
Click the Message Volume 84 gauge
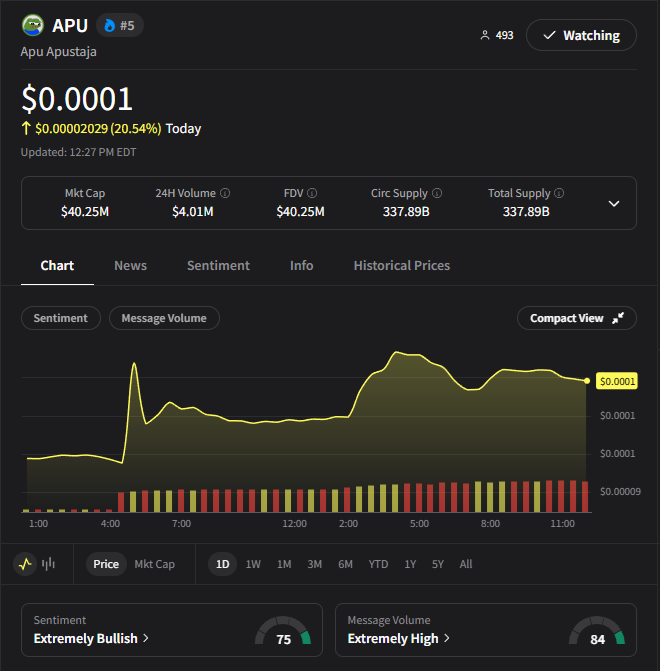point(597,631)
